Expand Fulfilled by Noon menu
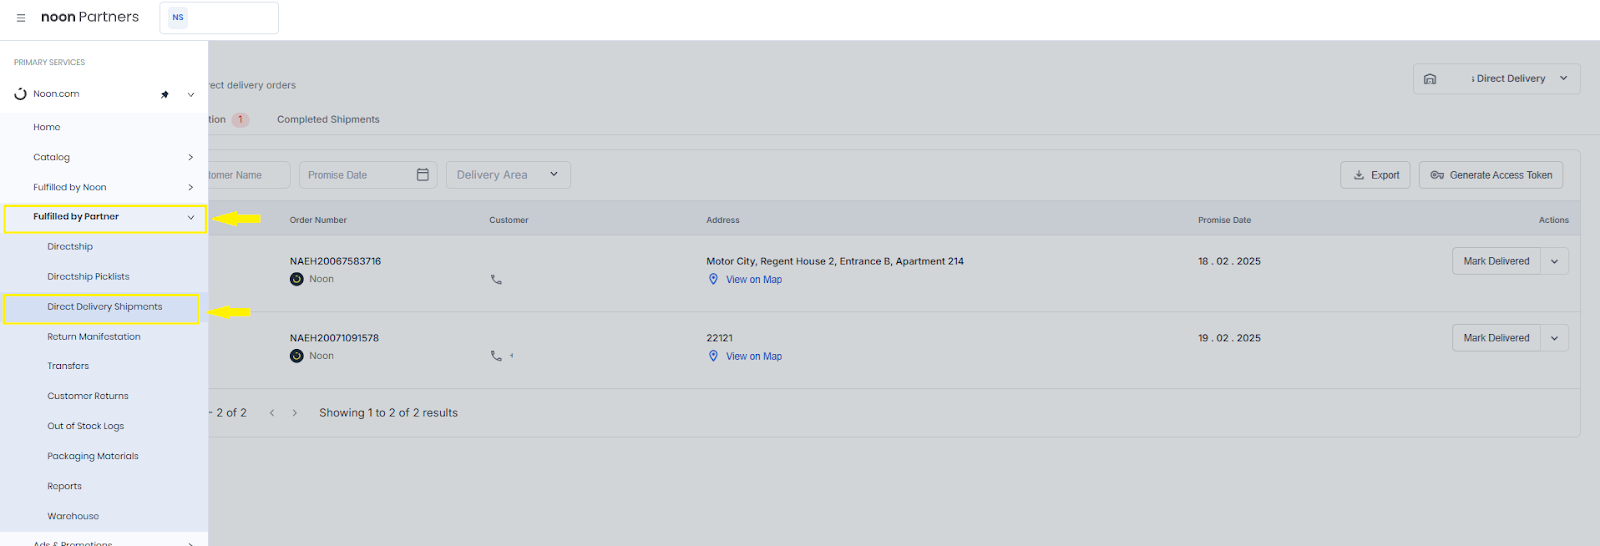Viewport: 1600px width, 546px height. (104, 187)
